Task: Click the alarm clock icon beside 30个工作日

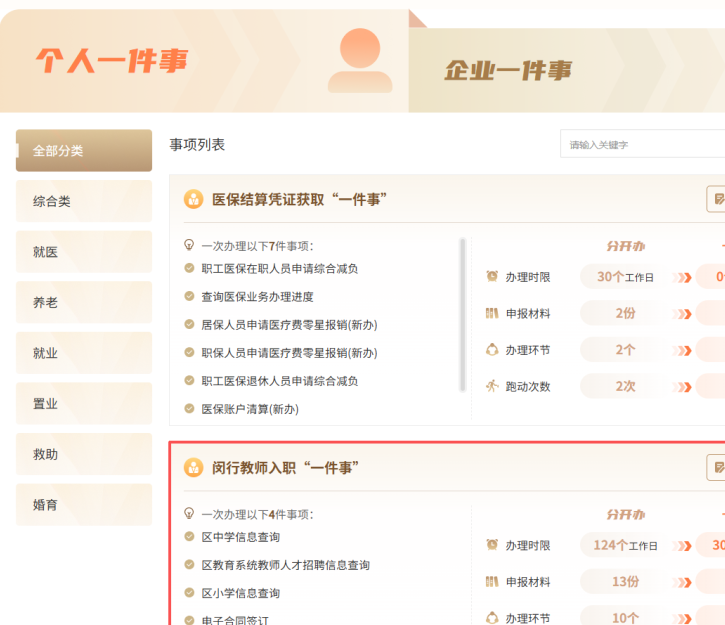Action: coord(492,276)
